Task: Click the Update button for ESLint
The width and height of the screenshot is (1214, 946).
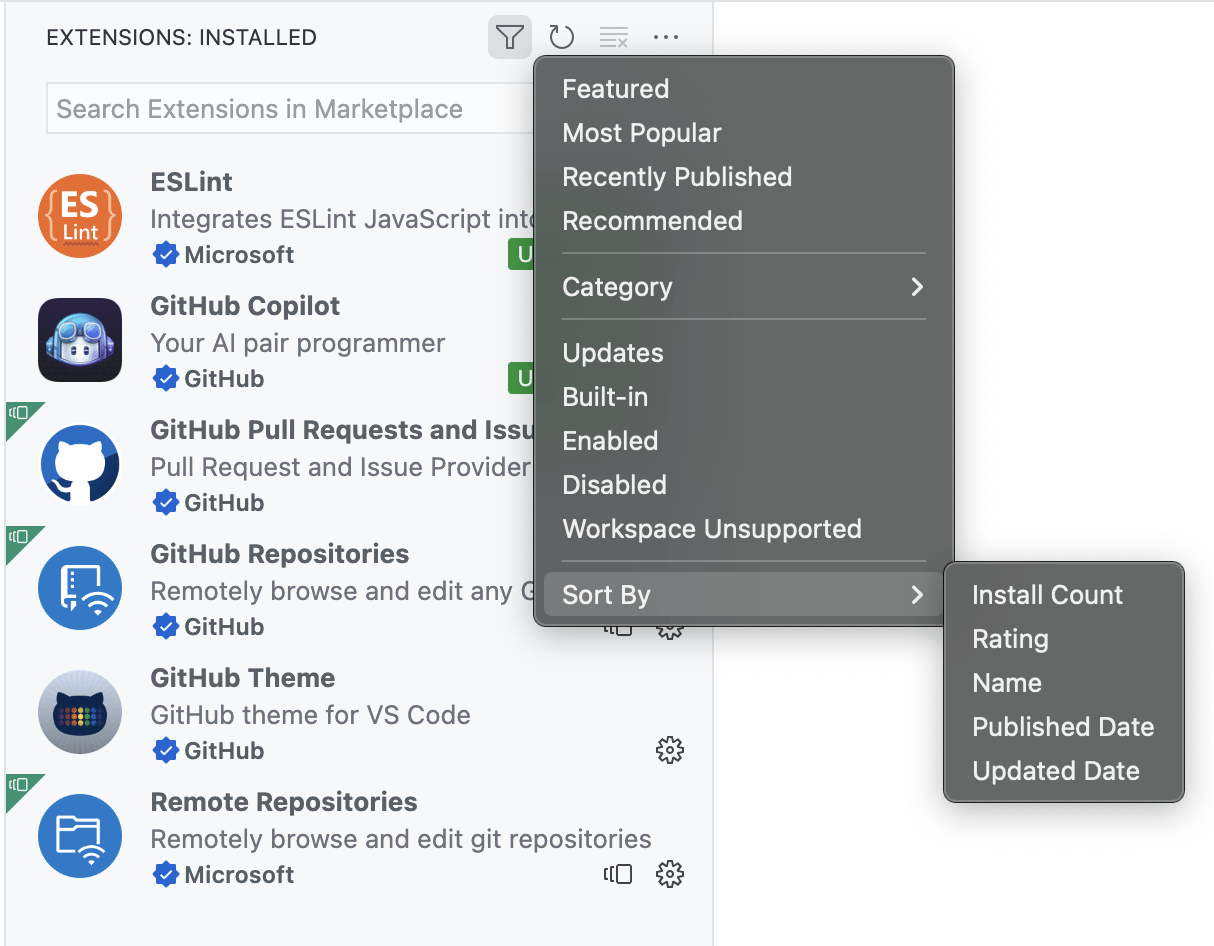Action: (x=525, y=255)
